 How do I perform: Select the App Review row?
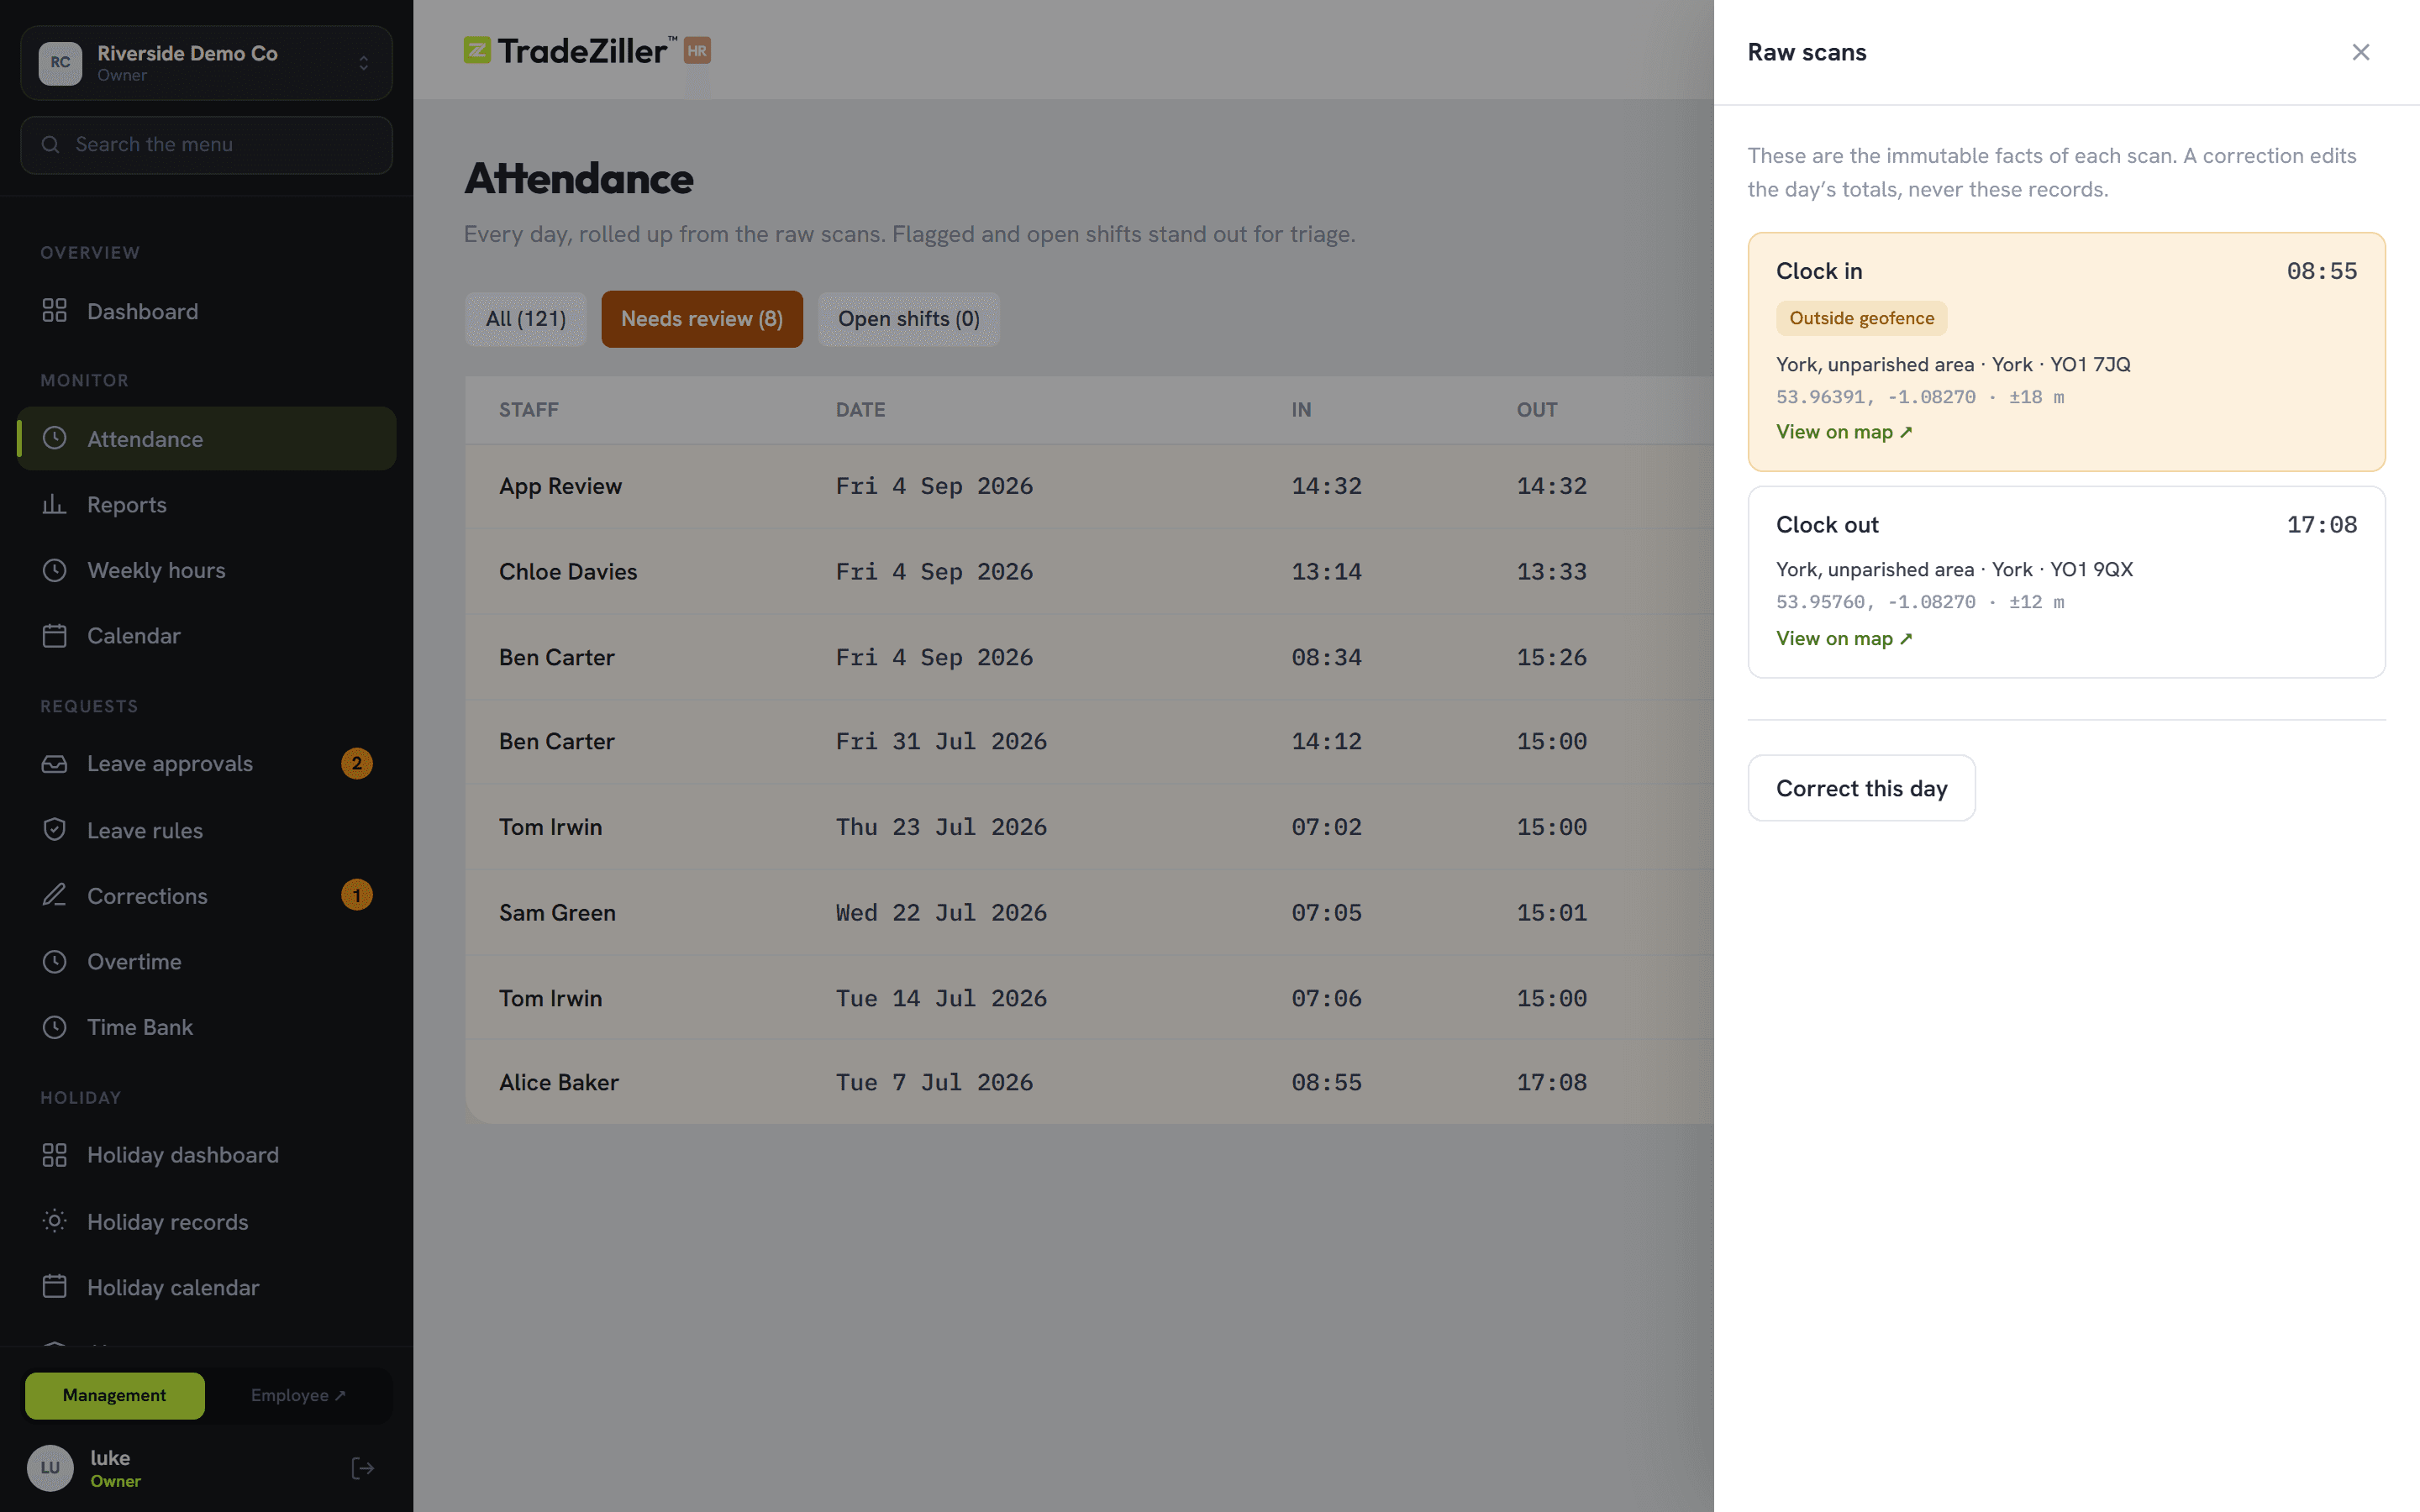[x=1089, y=486]
